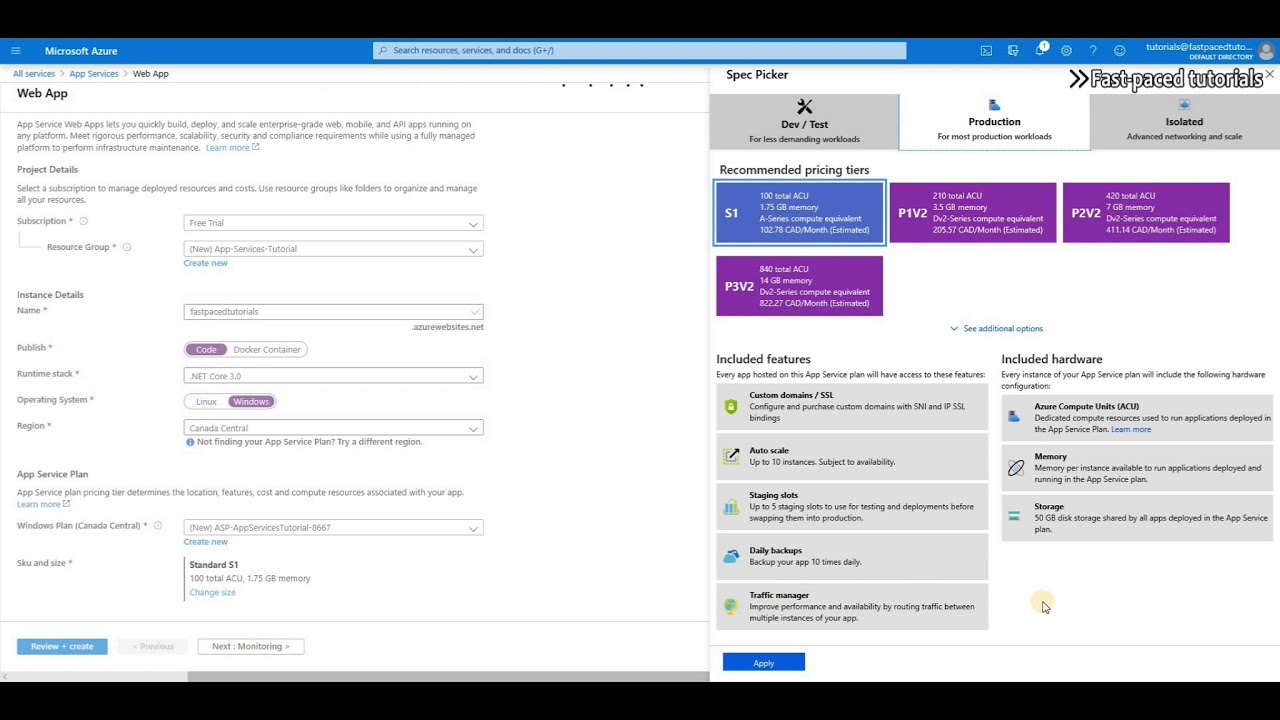The width and height of the screenshot is (1280, 720).
Task: Select Code publish option
Action: pos(206,349)
